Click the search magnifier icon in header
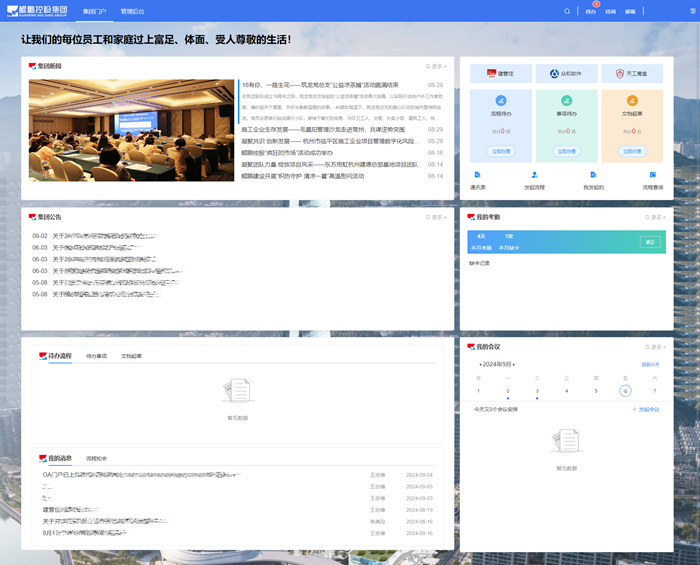This screenshot has height=565, width=700. click(x=568, y=11)
